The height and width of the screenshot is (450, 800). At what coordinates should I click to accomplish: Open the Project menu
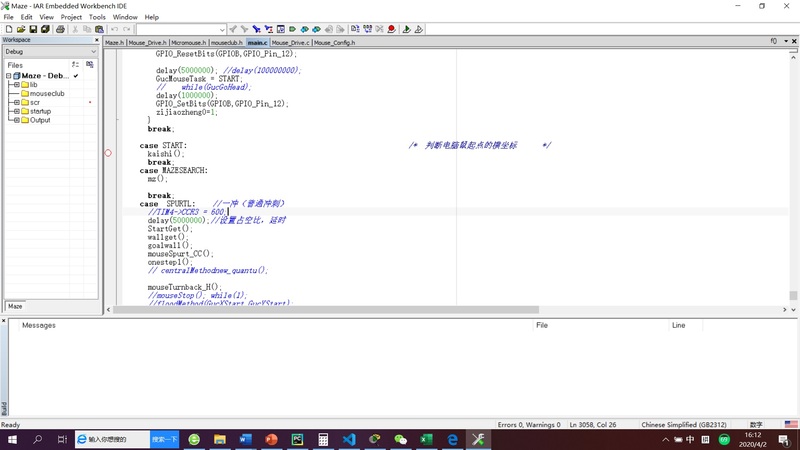(71, 17)
